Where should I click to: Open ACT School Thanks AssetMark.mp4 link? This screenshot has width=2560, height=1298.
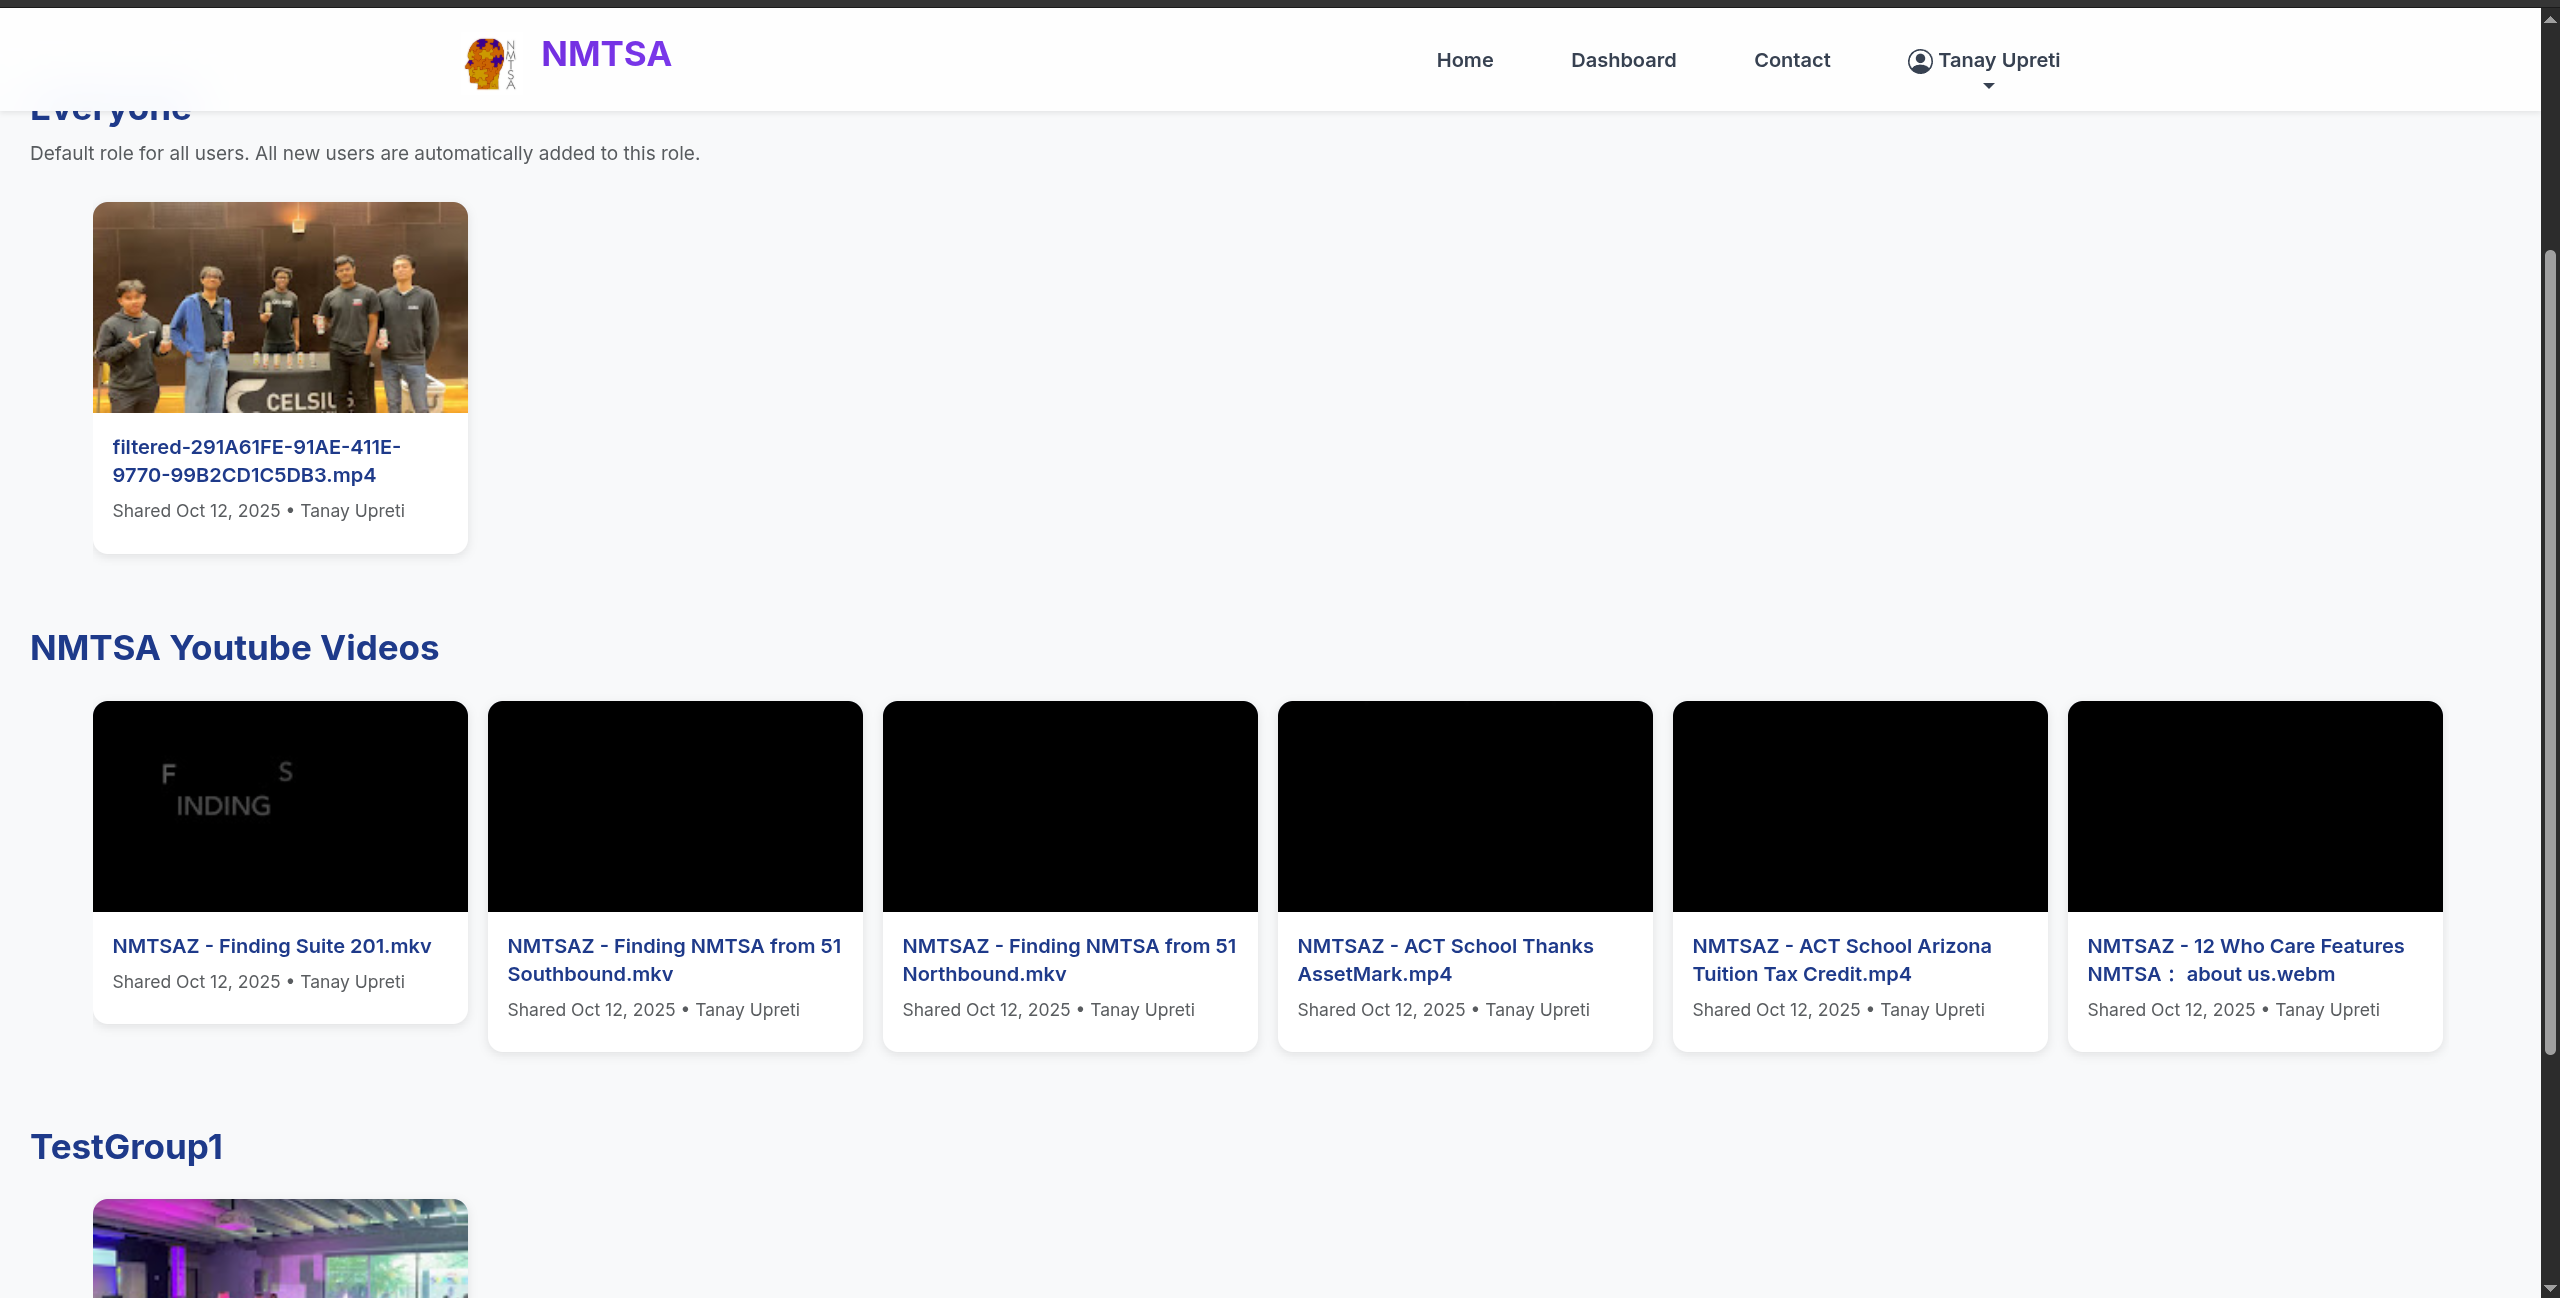tap(1445, 960)
